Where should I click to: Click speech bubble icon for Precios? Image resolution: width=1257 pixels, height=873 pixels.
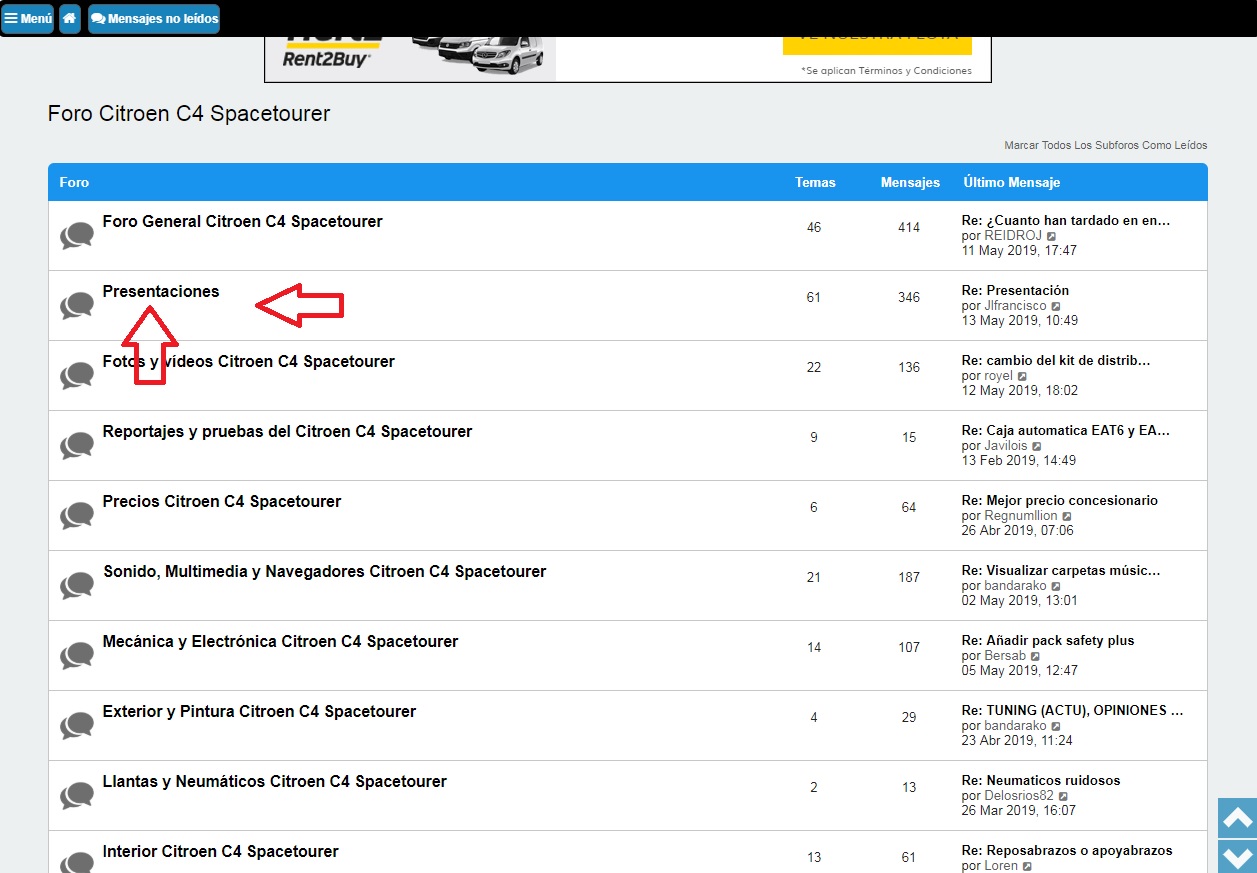pos(77,516)
